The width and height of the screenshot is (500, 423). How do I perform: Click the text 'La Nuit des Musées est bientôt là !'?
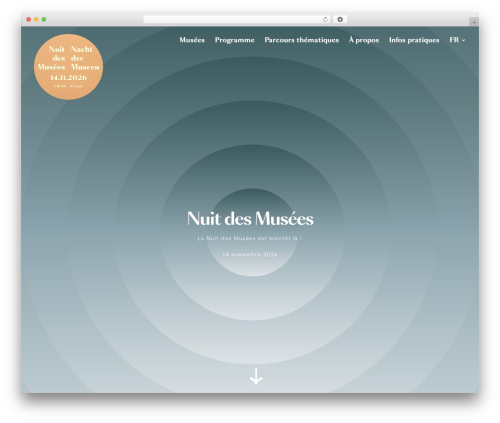point(250,238)
